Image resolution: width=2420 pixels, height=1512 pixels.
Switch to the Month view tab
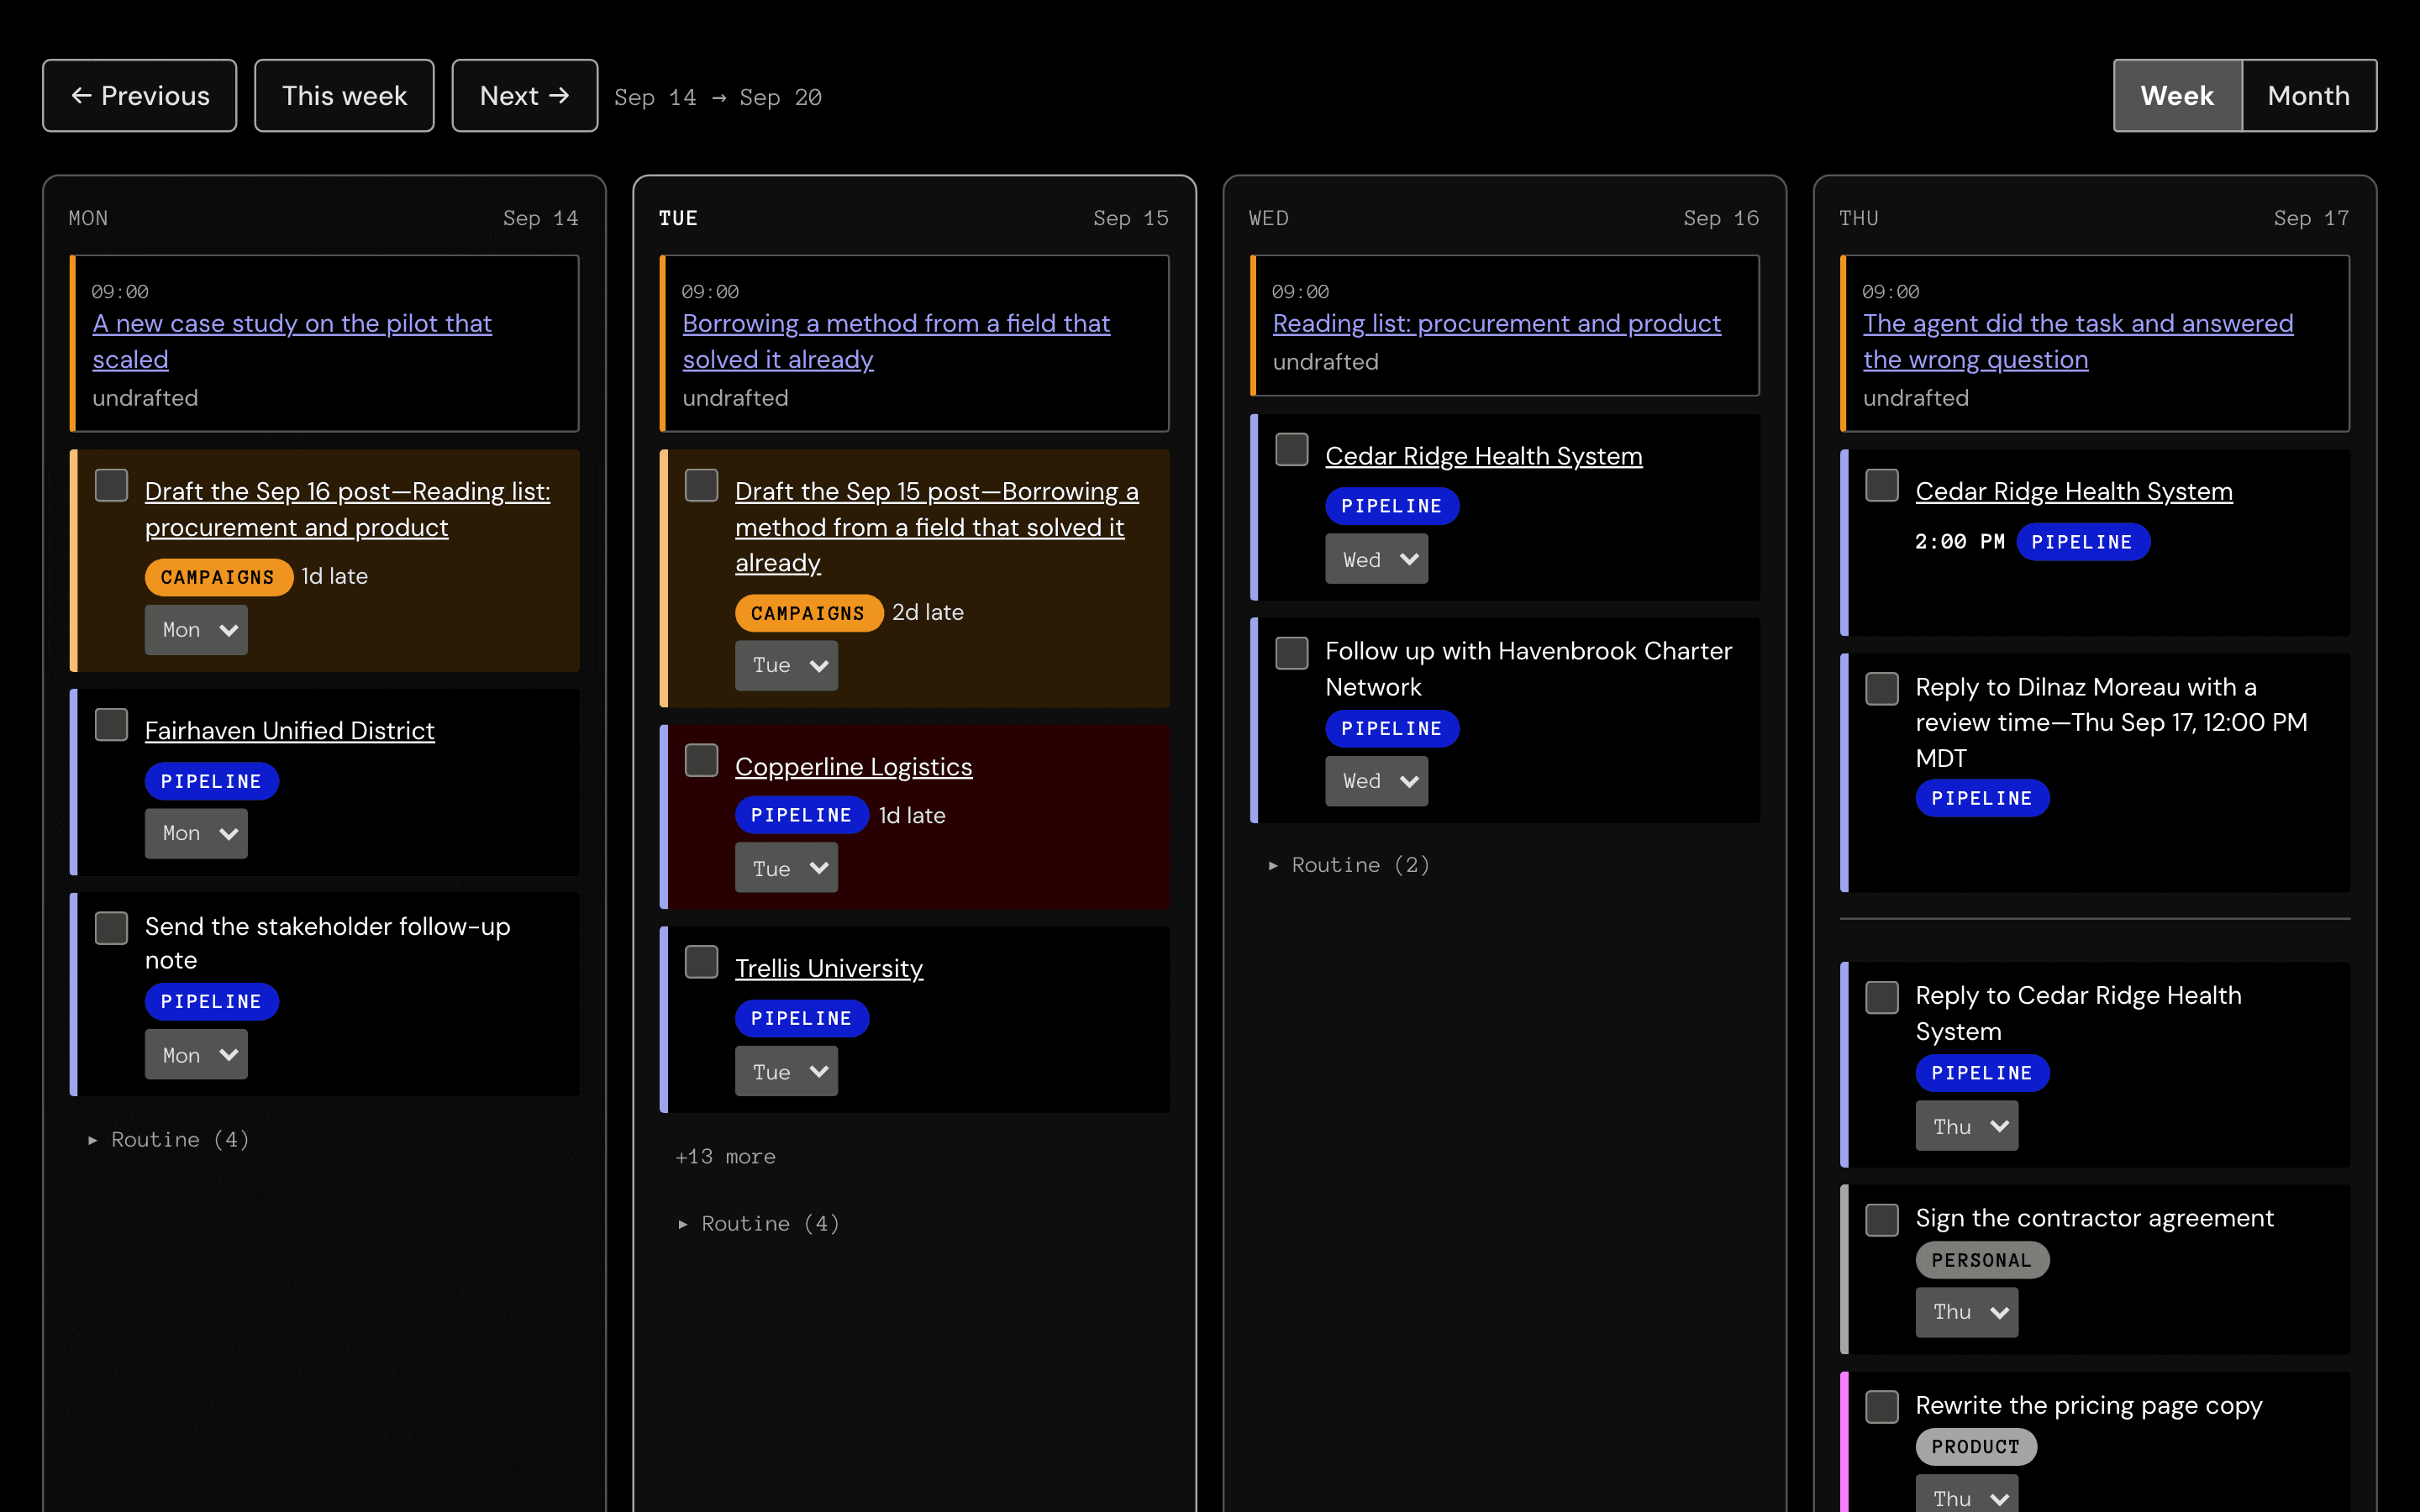[x=2308, y=96]
